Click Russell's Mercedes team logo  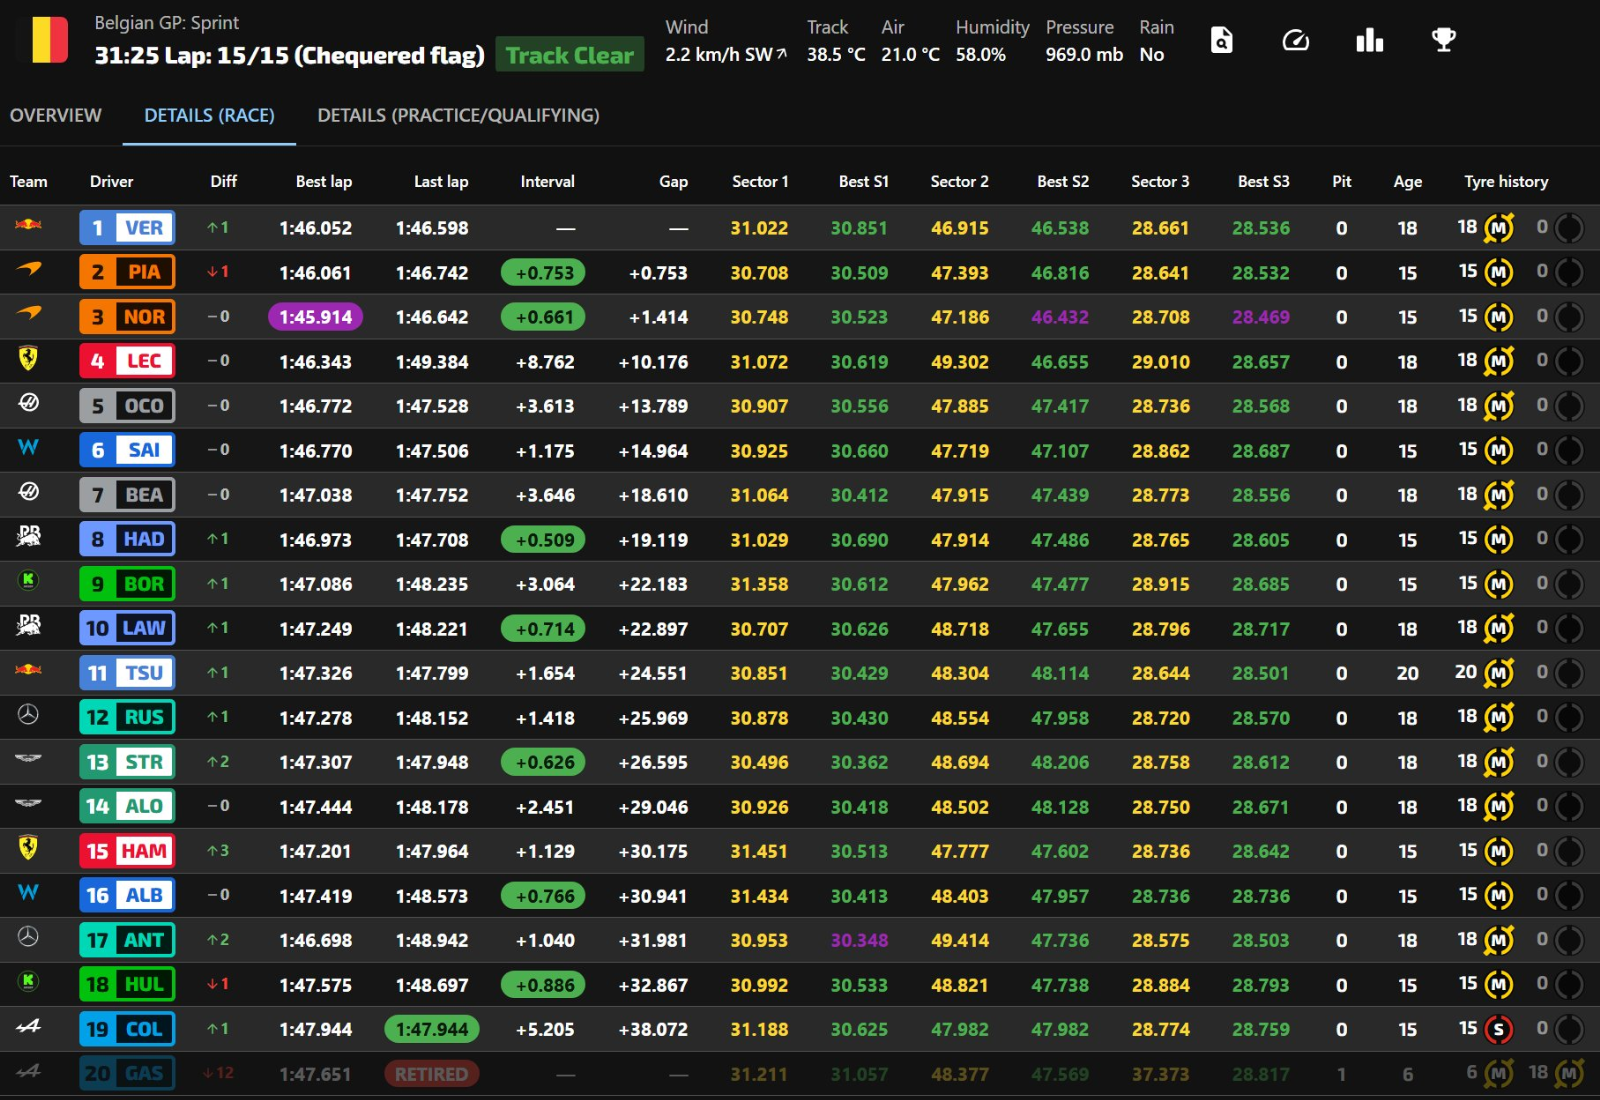[29, 715]
